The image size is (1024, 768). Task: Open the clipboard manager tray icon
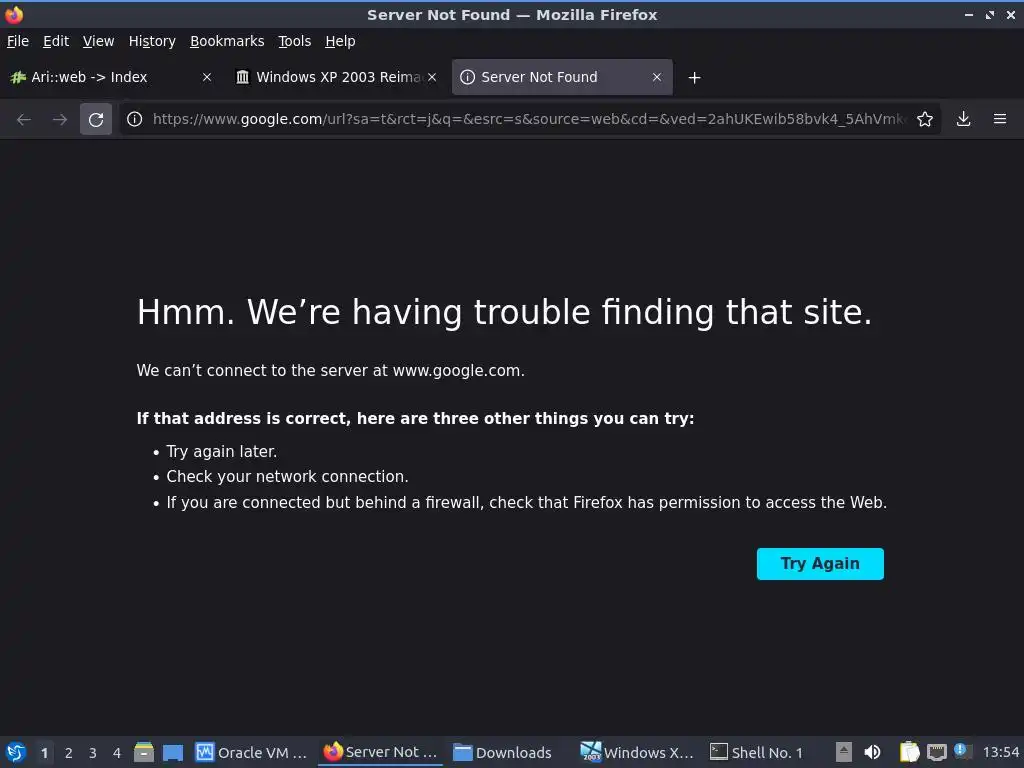[909, 752]
